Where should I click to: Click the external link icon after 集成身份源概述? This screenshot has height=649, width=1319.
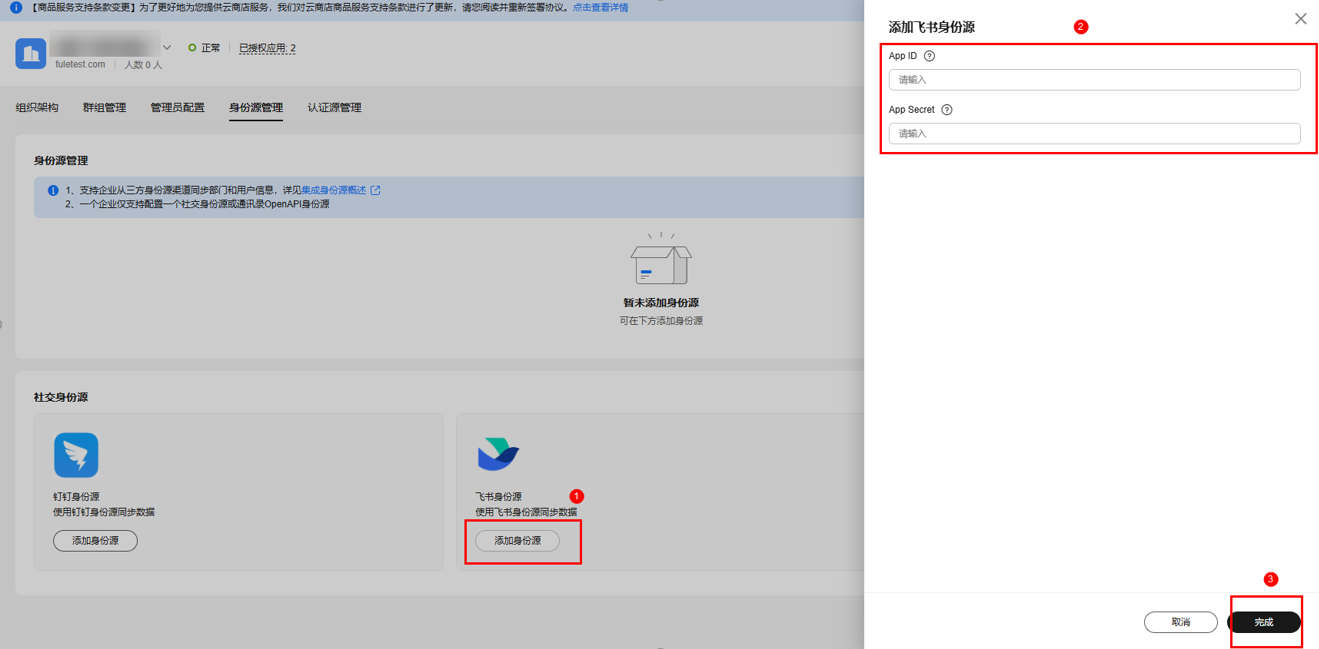point(375,190)
